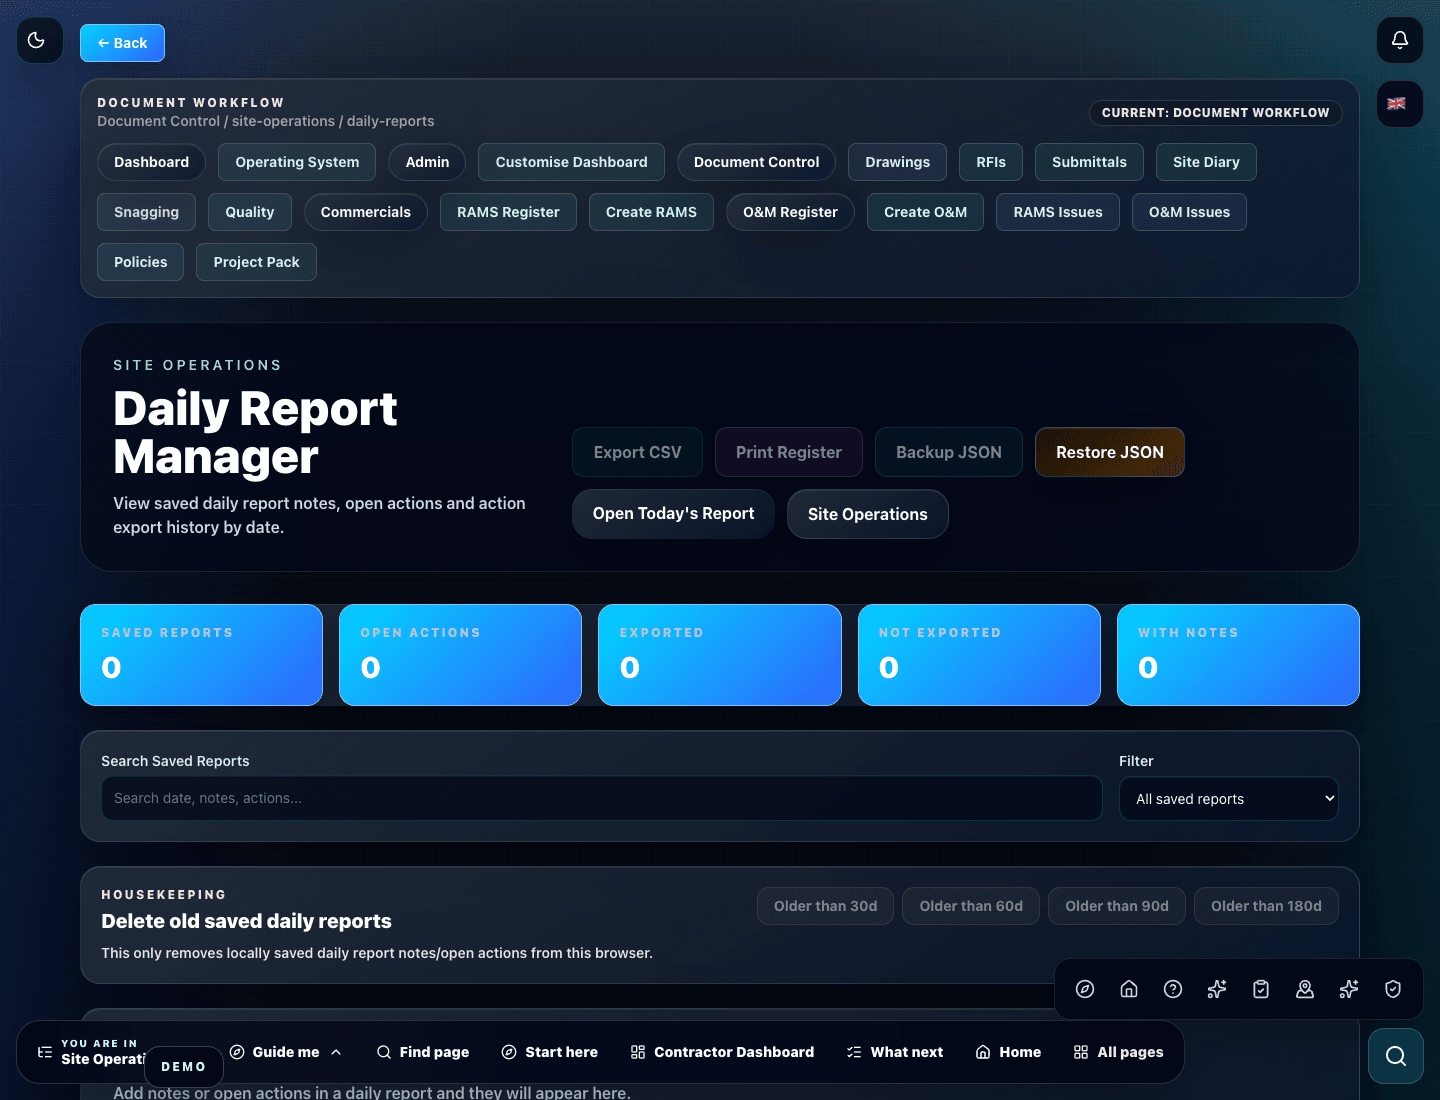
Task: Open Site Diary
Action: [x=1206, y=162]
